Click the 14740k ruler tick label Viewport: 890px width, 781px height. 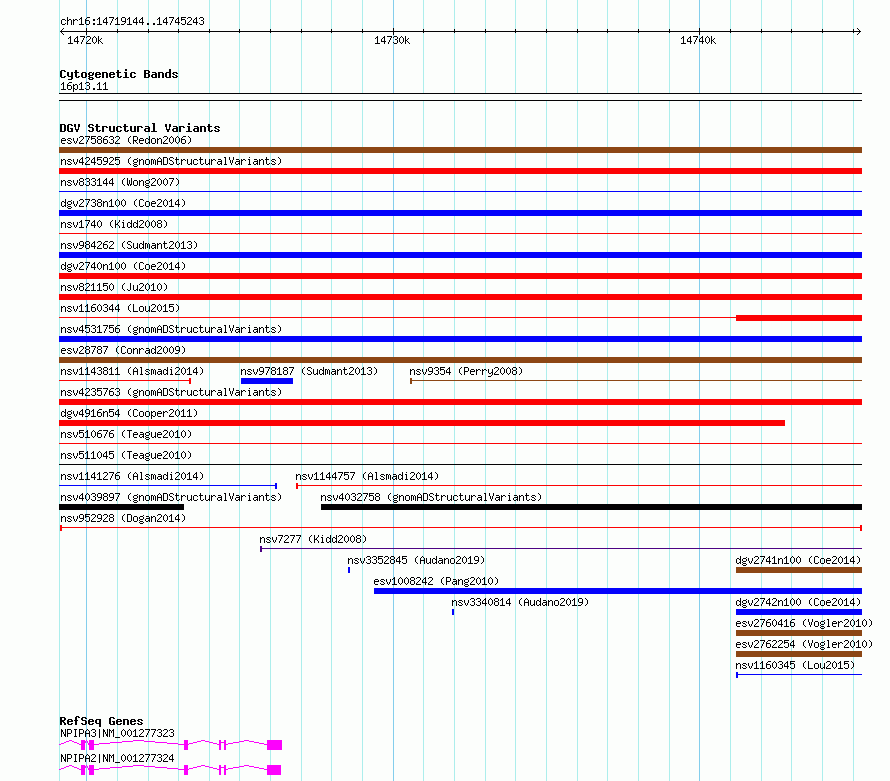[x=698, y=40]
